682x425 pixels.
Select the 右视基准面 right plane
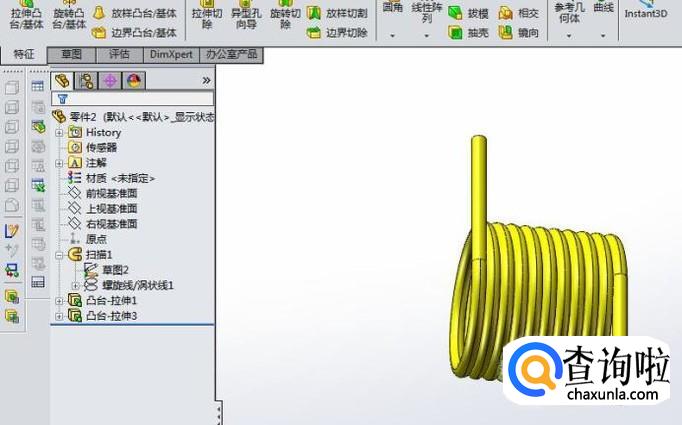click(103, 224)
